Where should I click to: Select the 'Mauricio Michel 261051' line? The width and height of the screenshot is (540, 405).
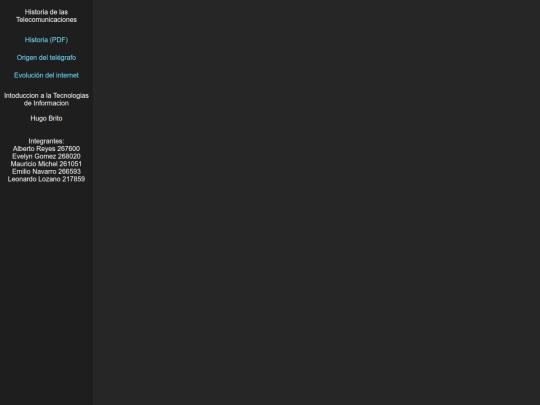(46, 164)
